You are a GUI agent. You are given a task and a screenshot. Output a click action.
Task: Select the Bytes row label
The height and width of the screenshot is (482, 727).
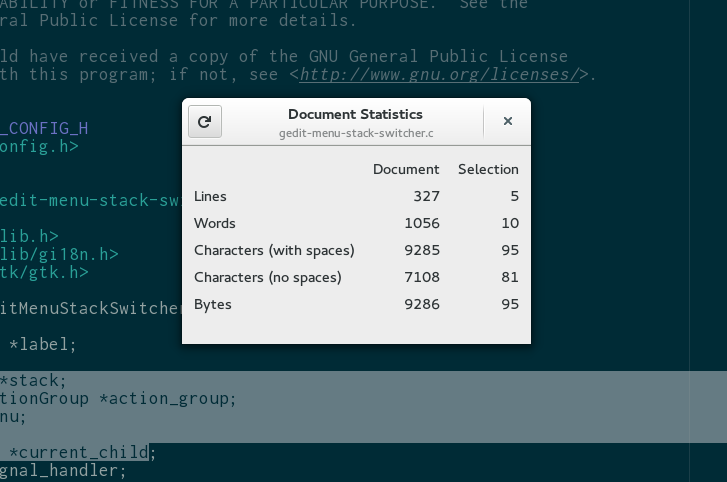212,304
